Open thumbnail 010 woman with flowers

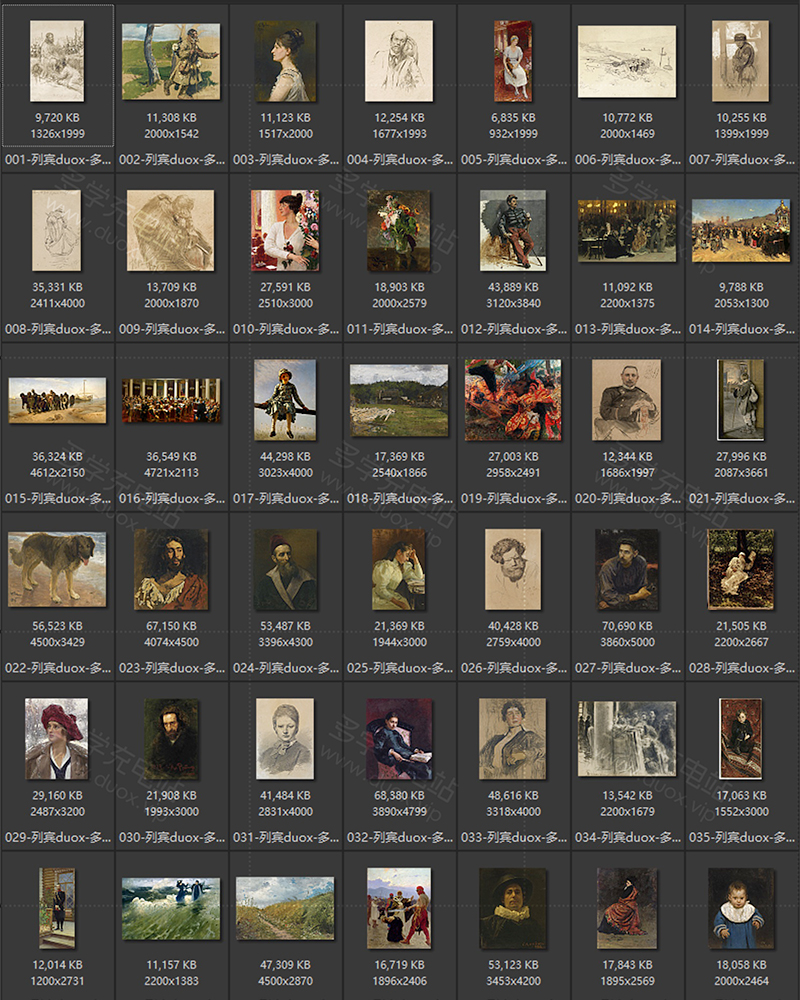click(285, 230)
